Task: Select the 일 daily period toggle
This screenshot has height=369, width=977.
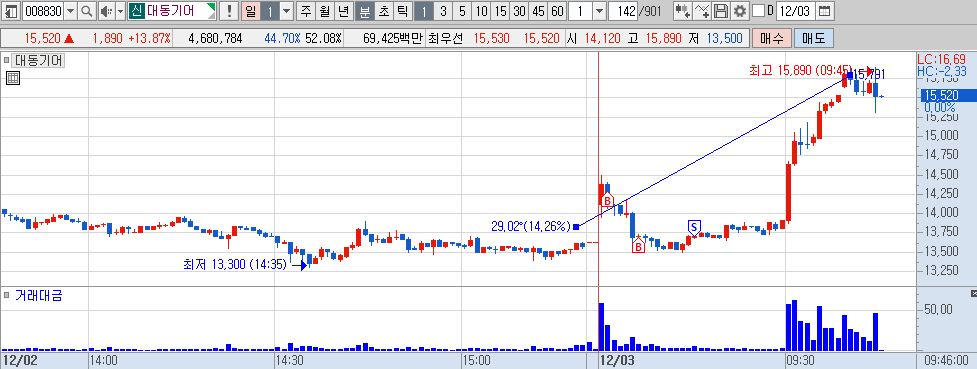Action: 250,11
